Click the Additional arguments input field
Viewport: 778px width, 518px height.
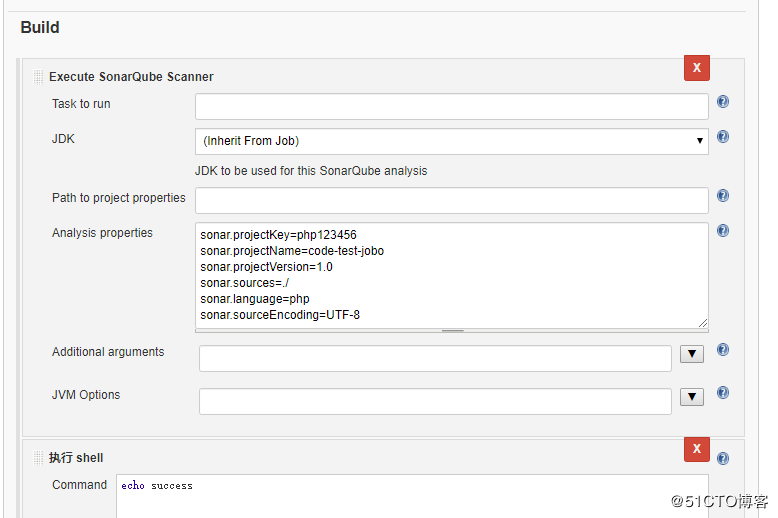click(x=435, y=358)
